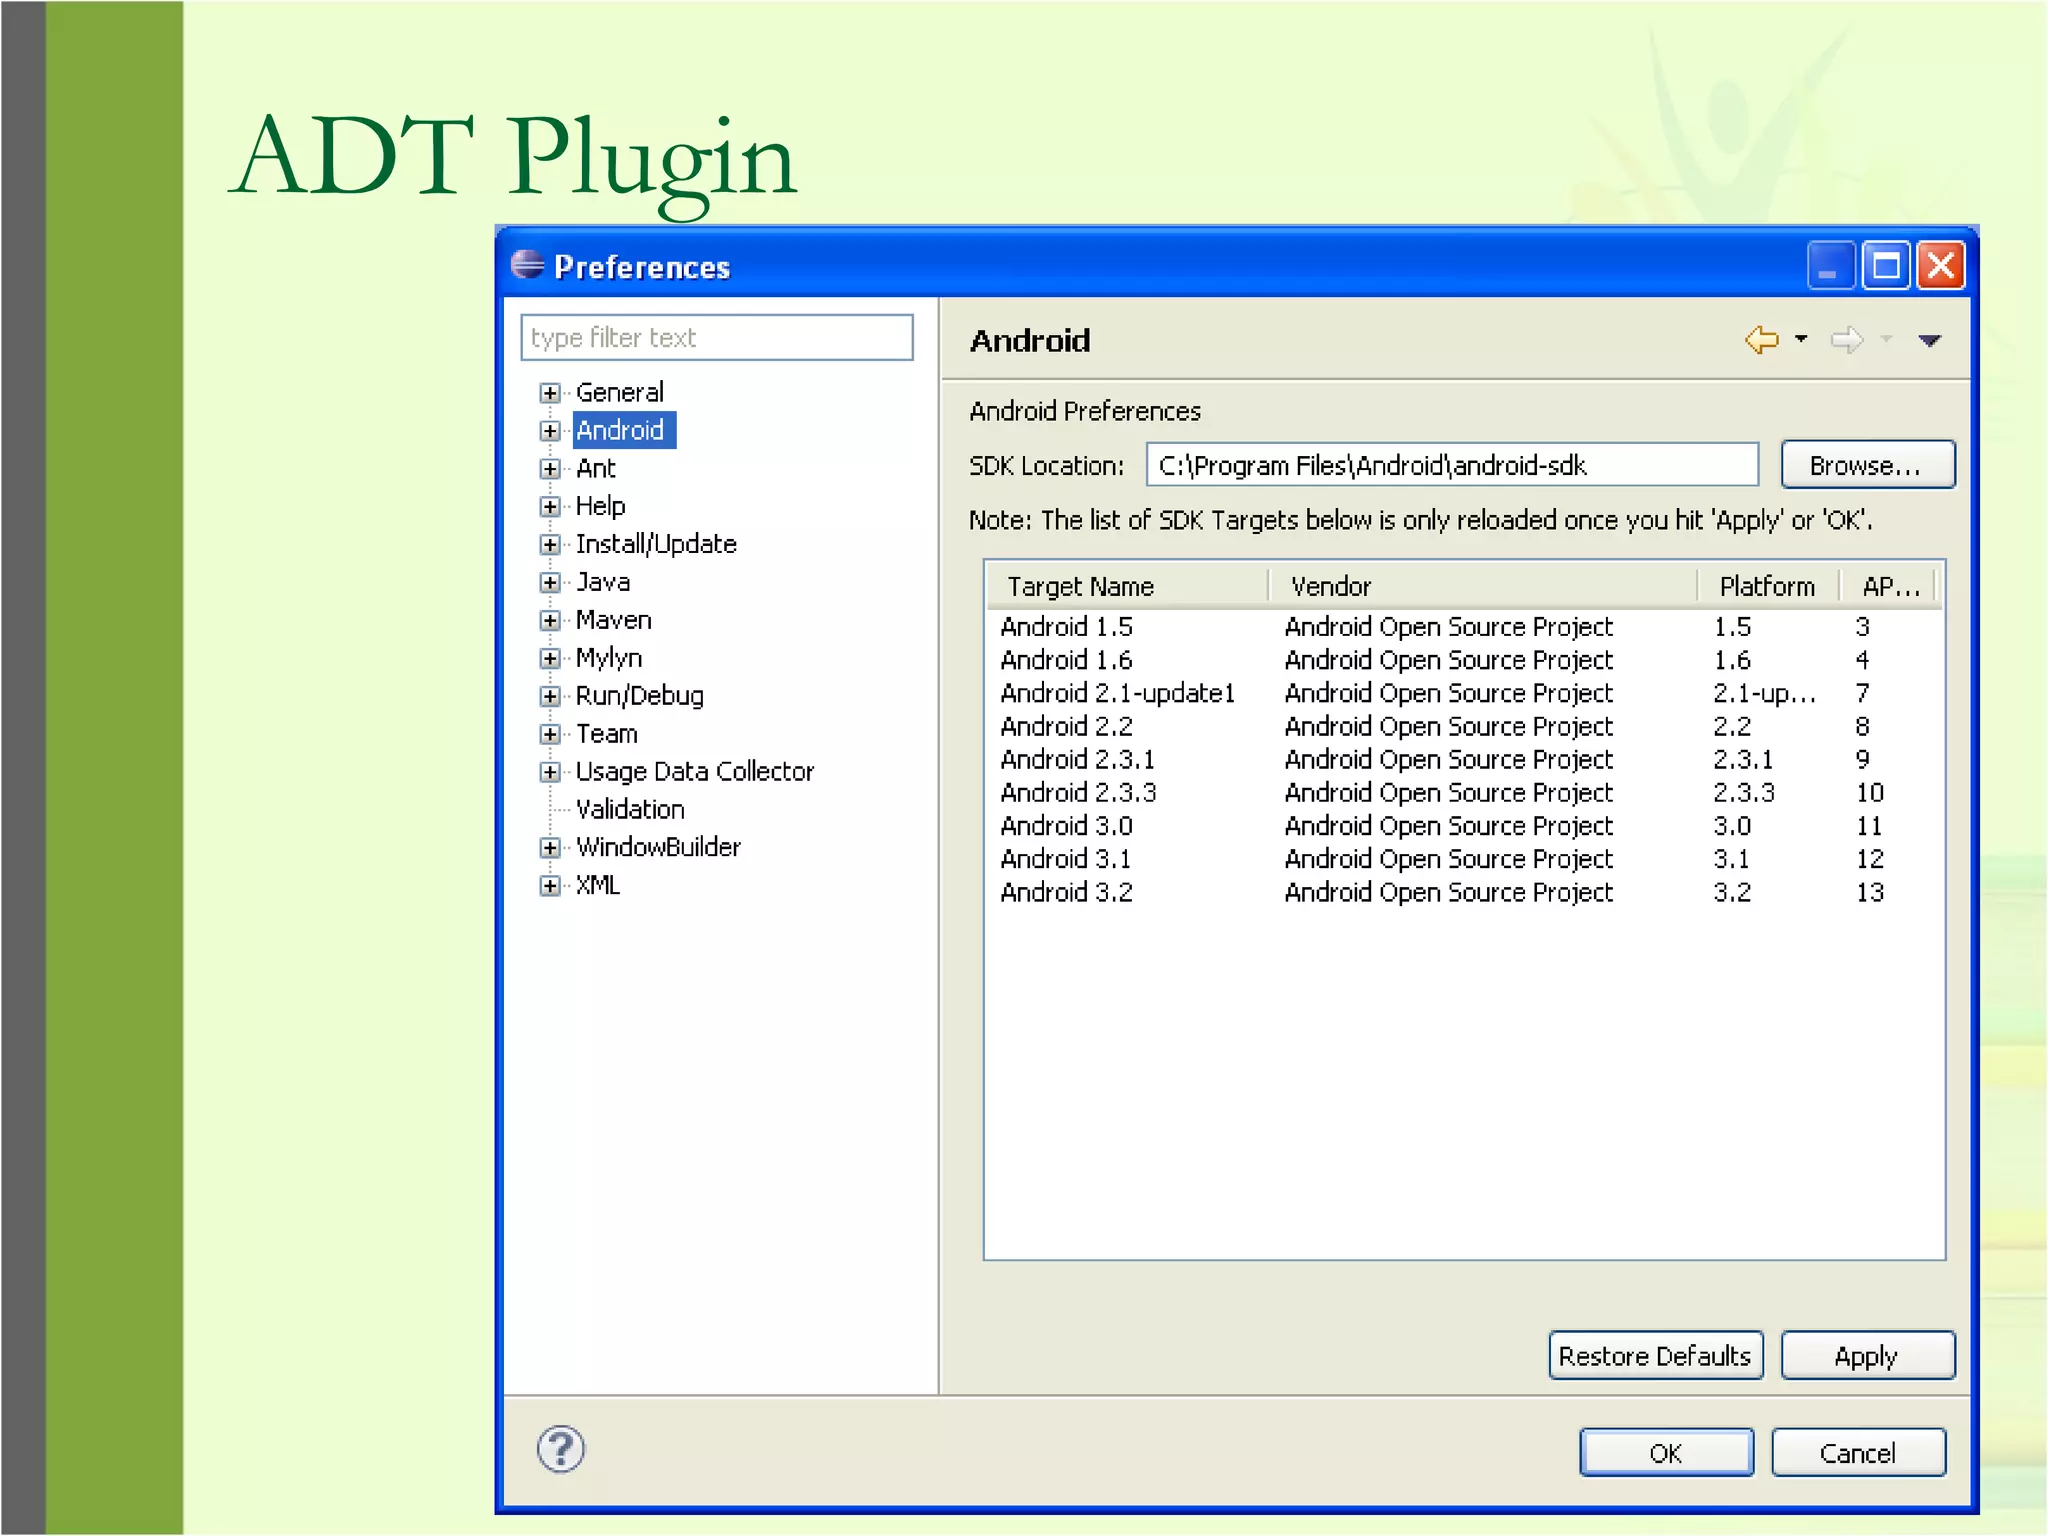Select the Android 2.3.1 target row

click(x=1464, y=760)
